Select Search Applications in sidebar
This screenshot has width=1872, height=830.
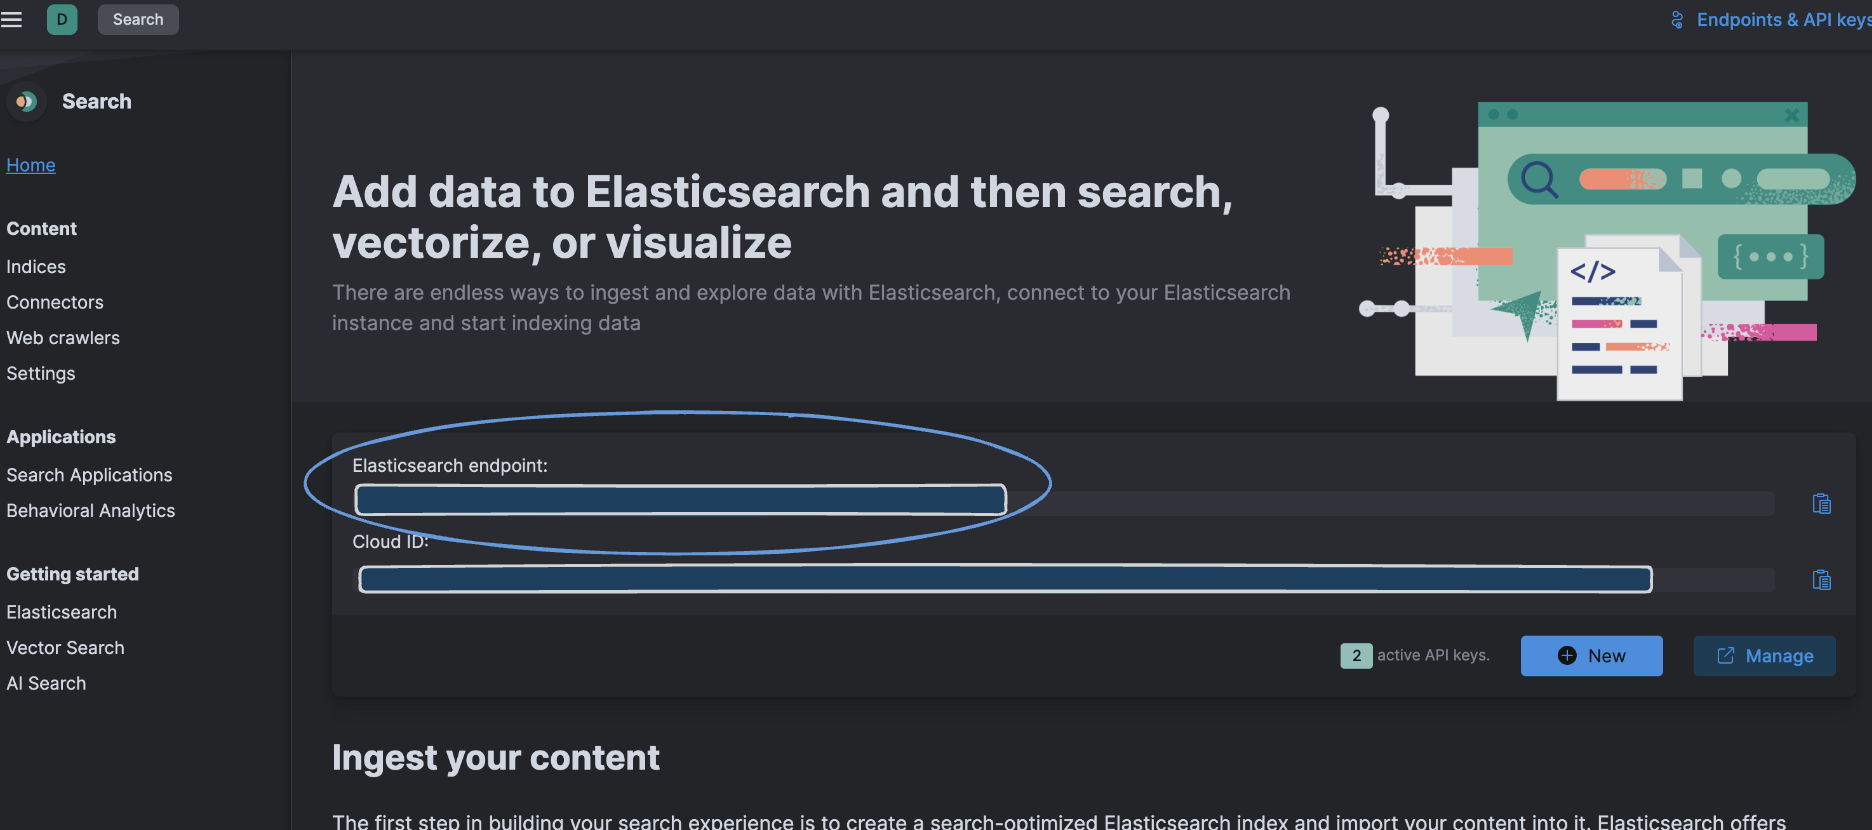point(89,475)
